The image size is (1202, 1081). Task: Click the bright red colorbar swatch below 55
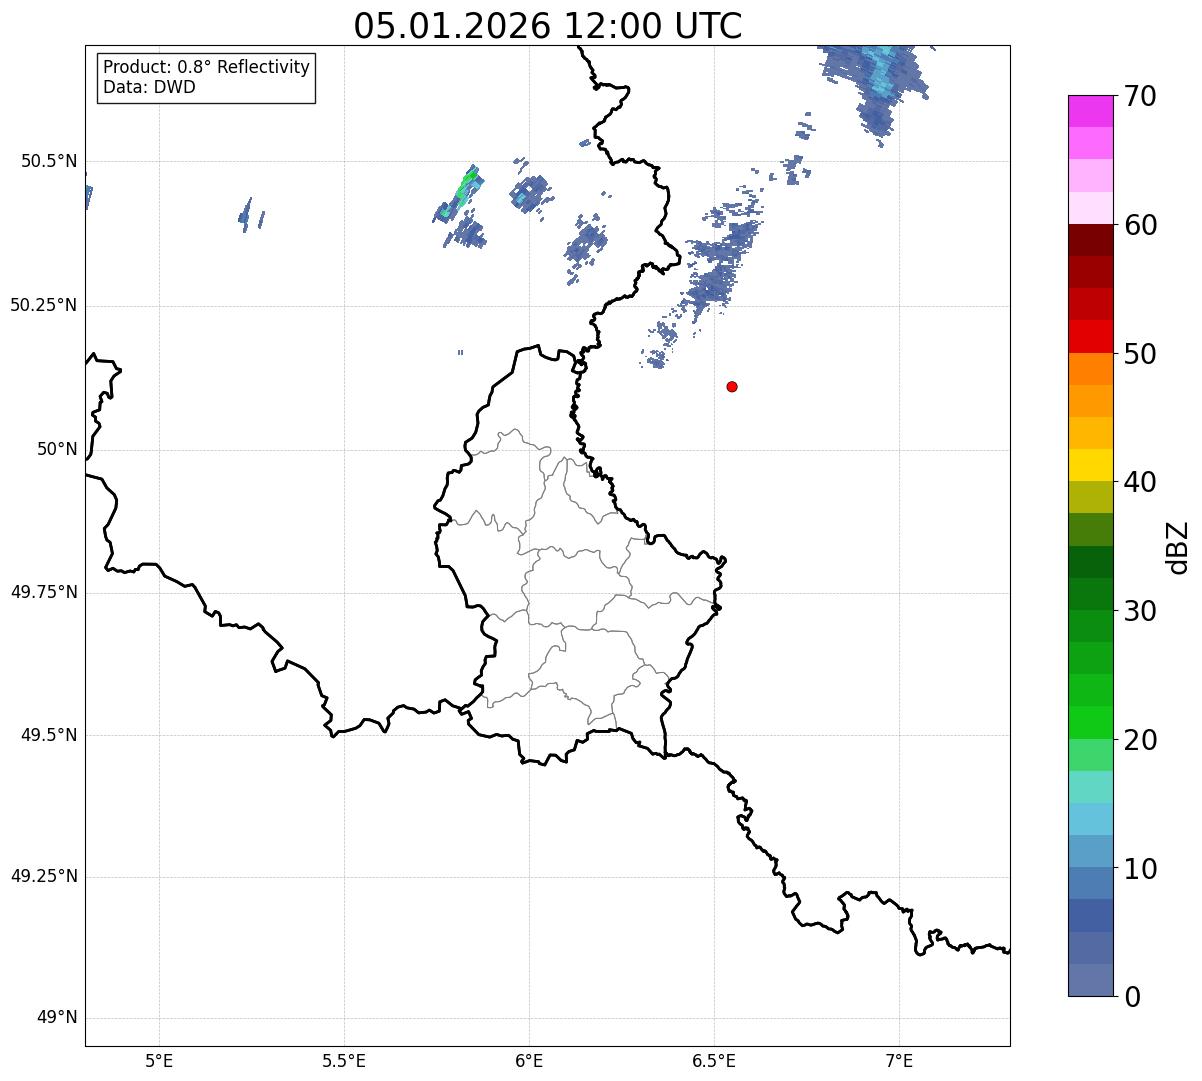1090,336
